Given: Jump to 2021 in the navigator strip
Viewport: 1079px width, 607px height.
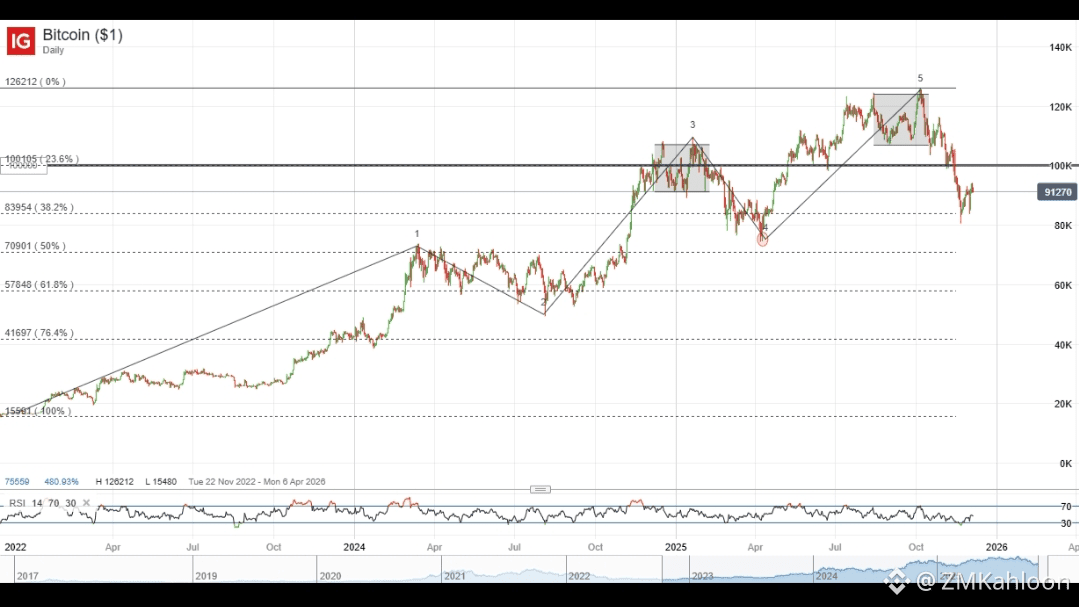Looking at the screenshot, I should pyautogui.click(x=455, y=576).
